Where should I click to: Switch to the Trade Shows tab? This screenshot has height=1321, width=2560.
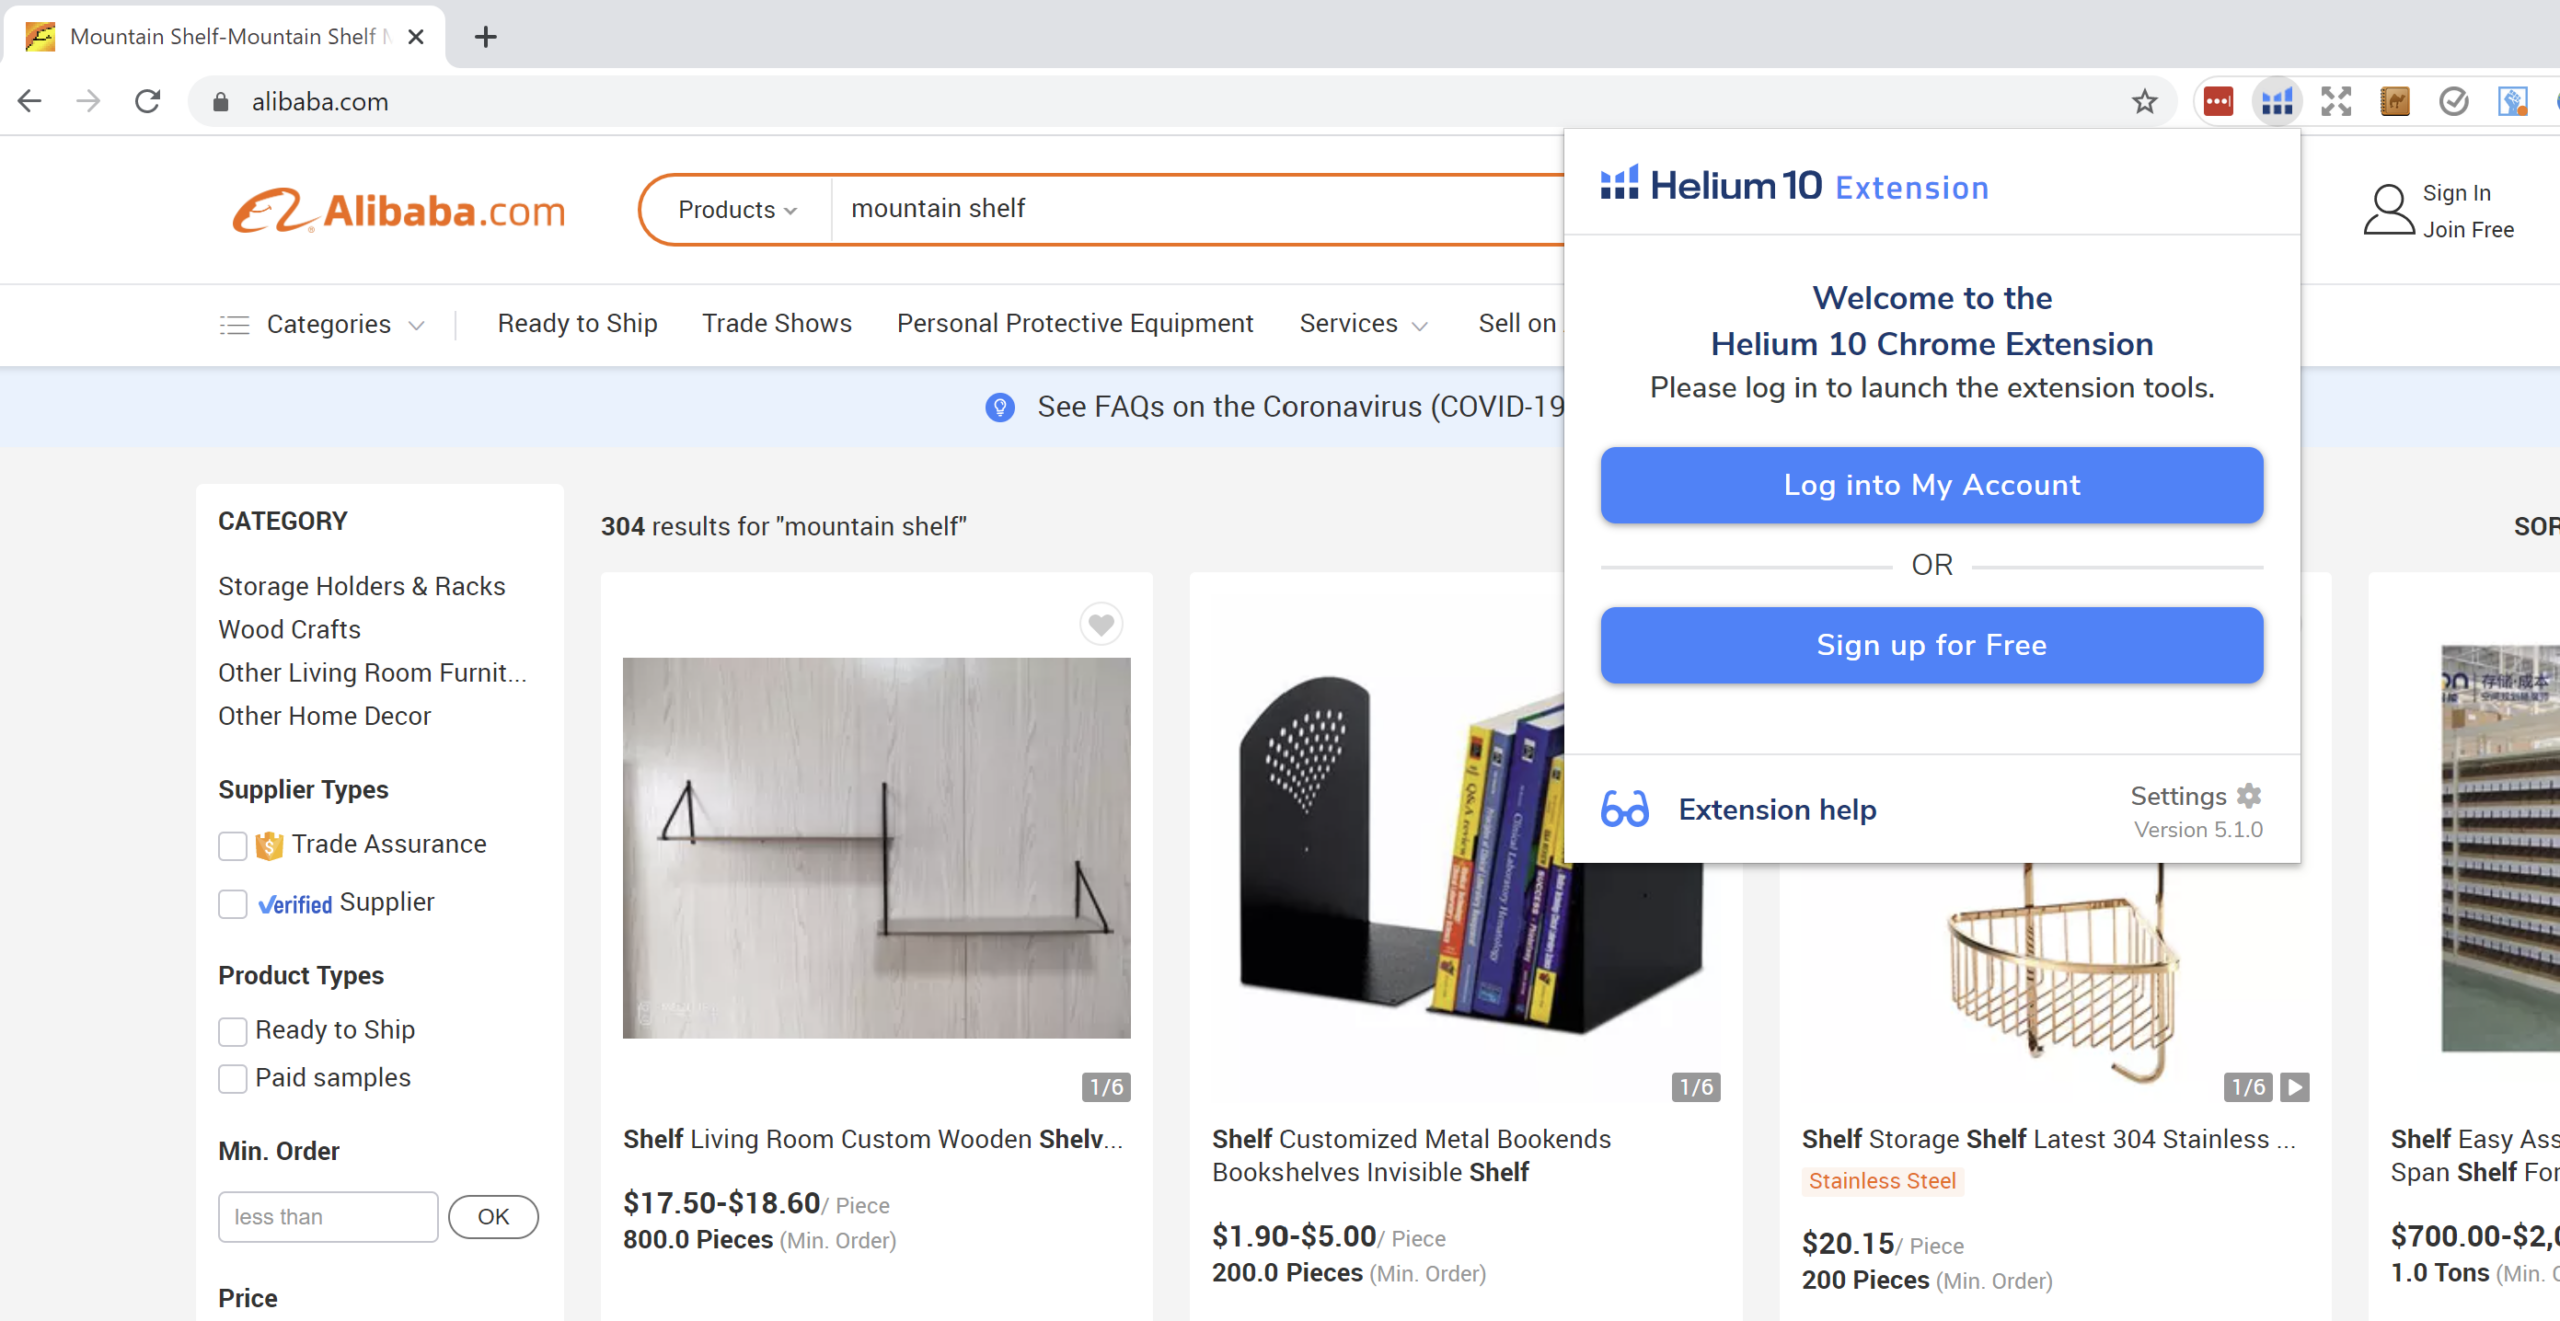(x=776, y=323)
